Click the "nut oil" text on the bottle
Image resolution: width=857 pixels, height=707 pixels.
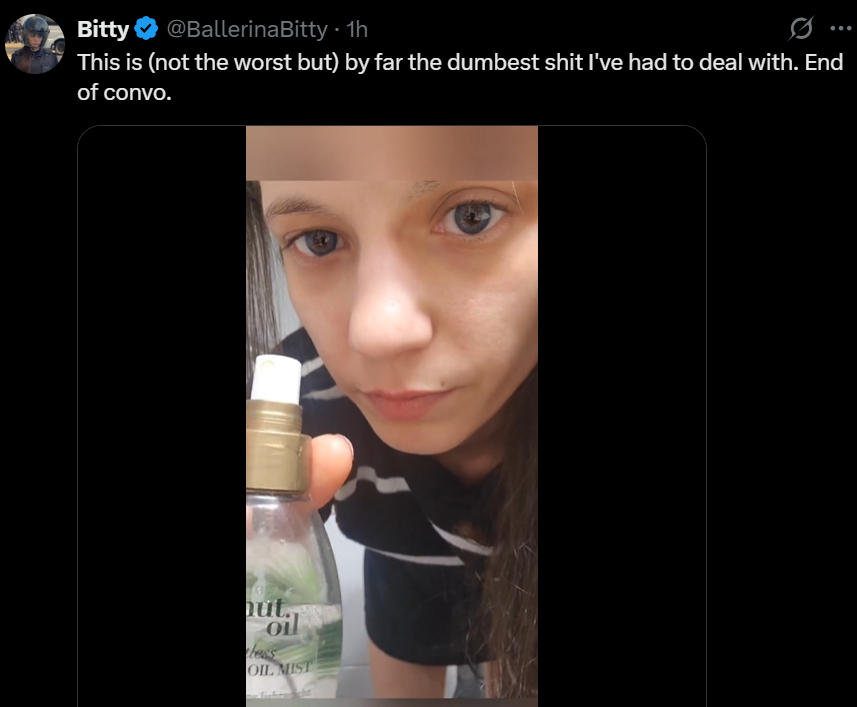[272, 616]
